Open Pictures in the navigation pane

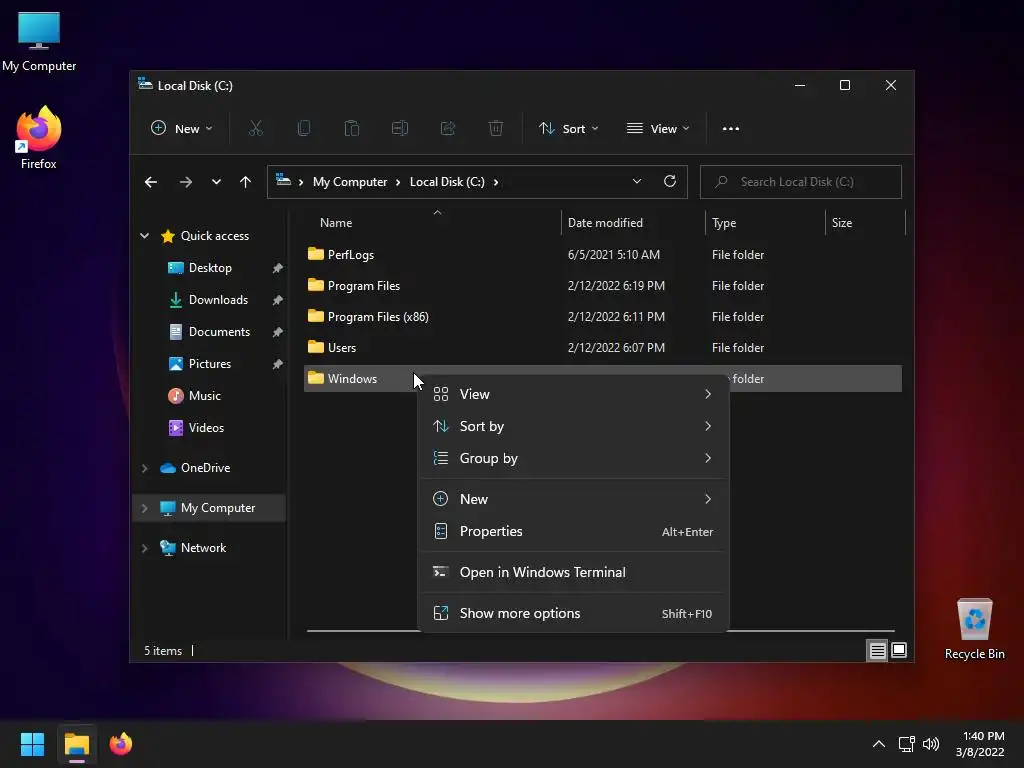[x=210, y=364]
